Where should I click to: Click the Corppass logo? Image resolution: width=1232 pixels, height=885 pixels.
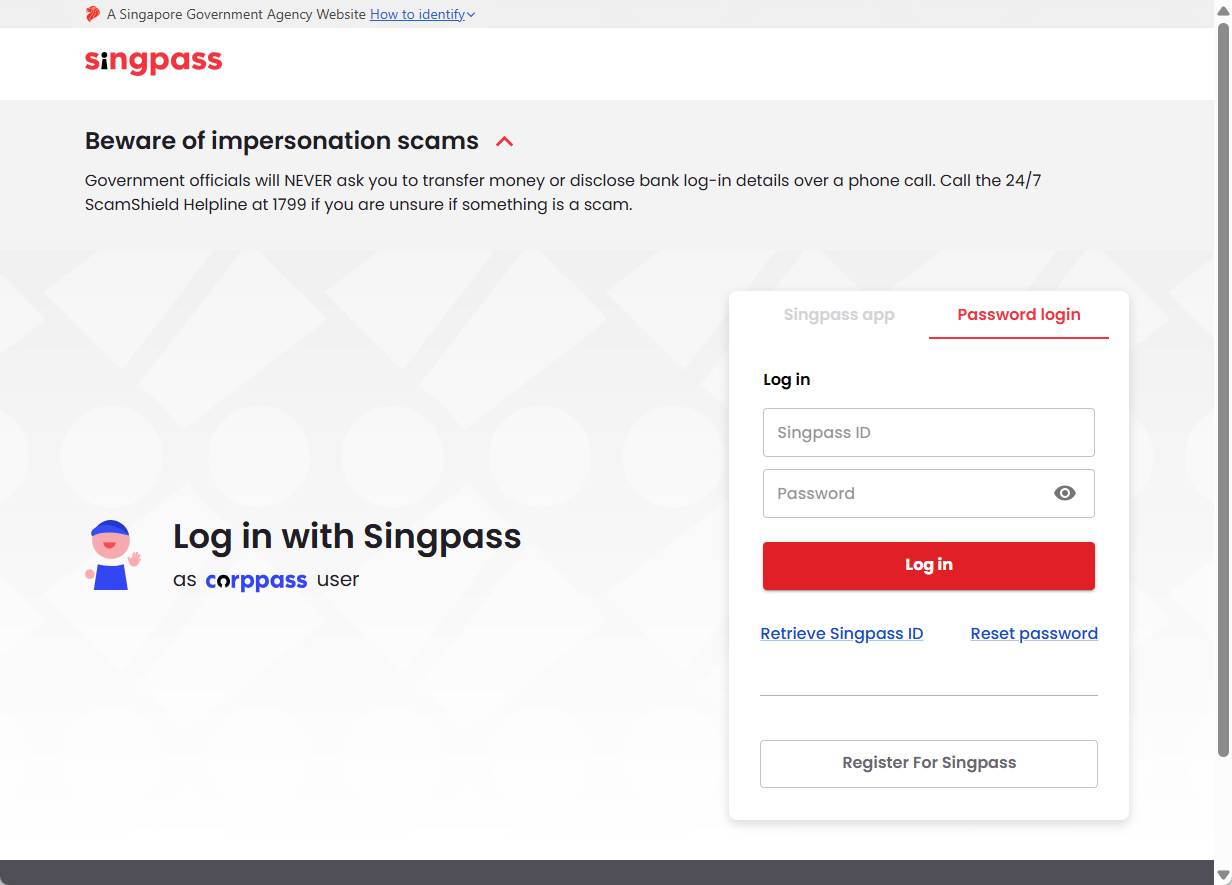tap(256, 581)
